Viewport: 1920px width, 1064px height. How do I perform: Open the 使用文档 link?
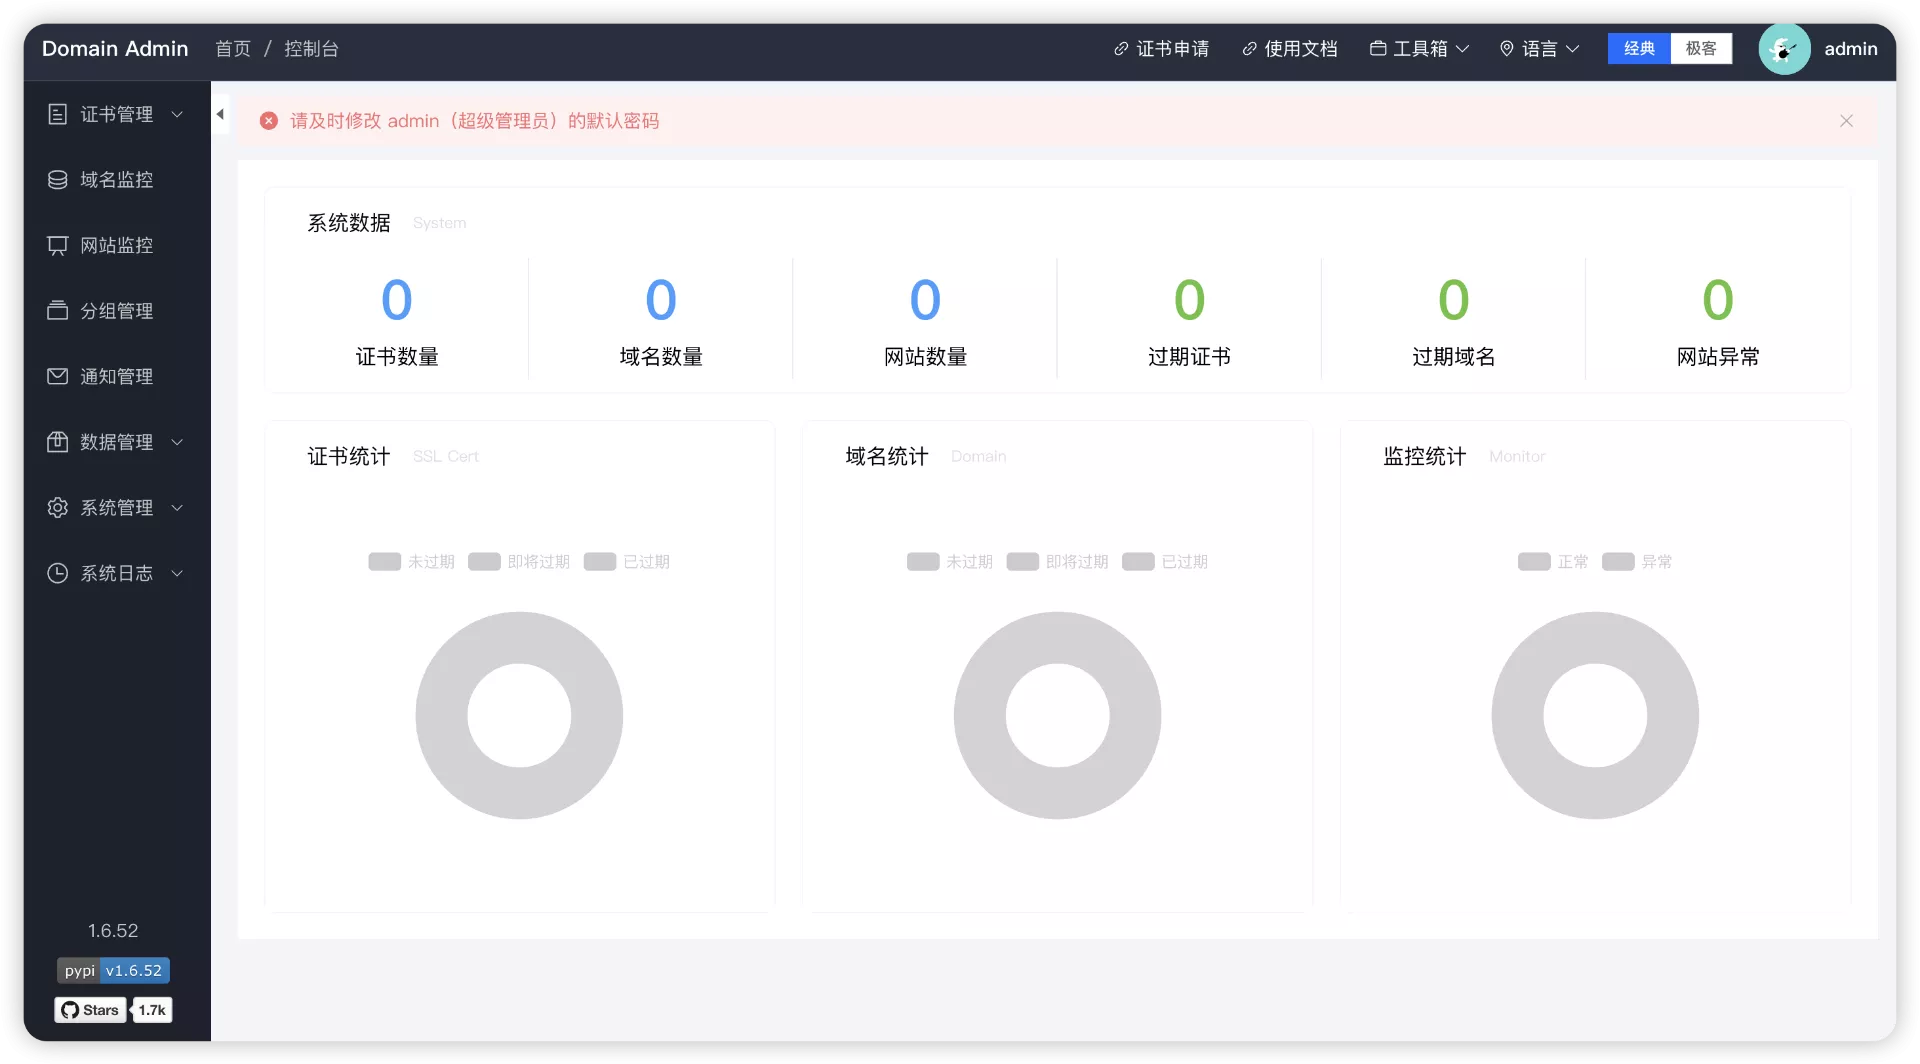(x=1289, y=49)
